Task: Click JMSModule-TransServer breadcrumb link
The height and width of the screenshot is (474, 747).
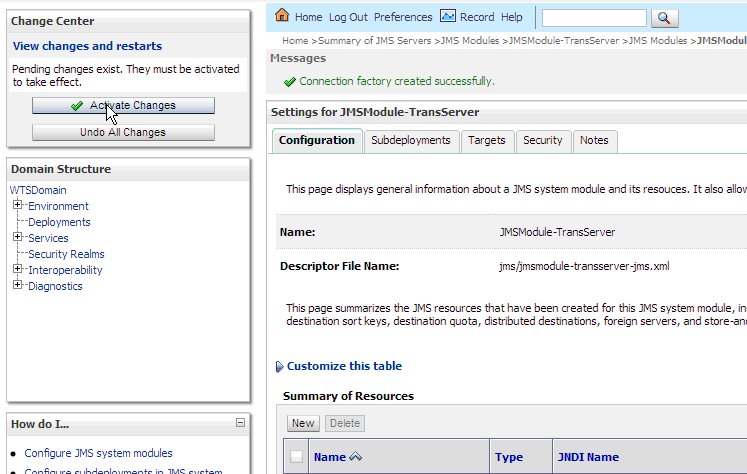Action: (564, 41)
